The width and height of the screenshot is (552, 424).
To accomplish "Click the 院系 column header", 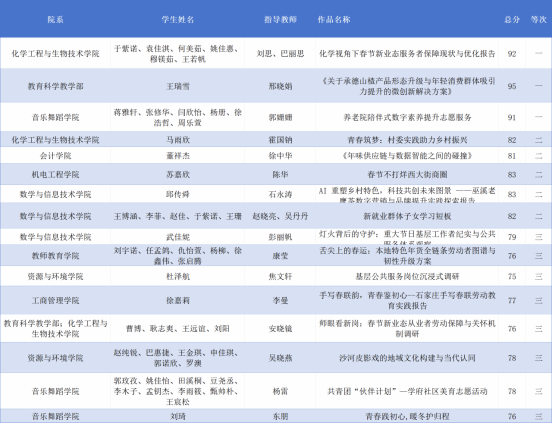I will tap(55, 20).
